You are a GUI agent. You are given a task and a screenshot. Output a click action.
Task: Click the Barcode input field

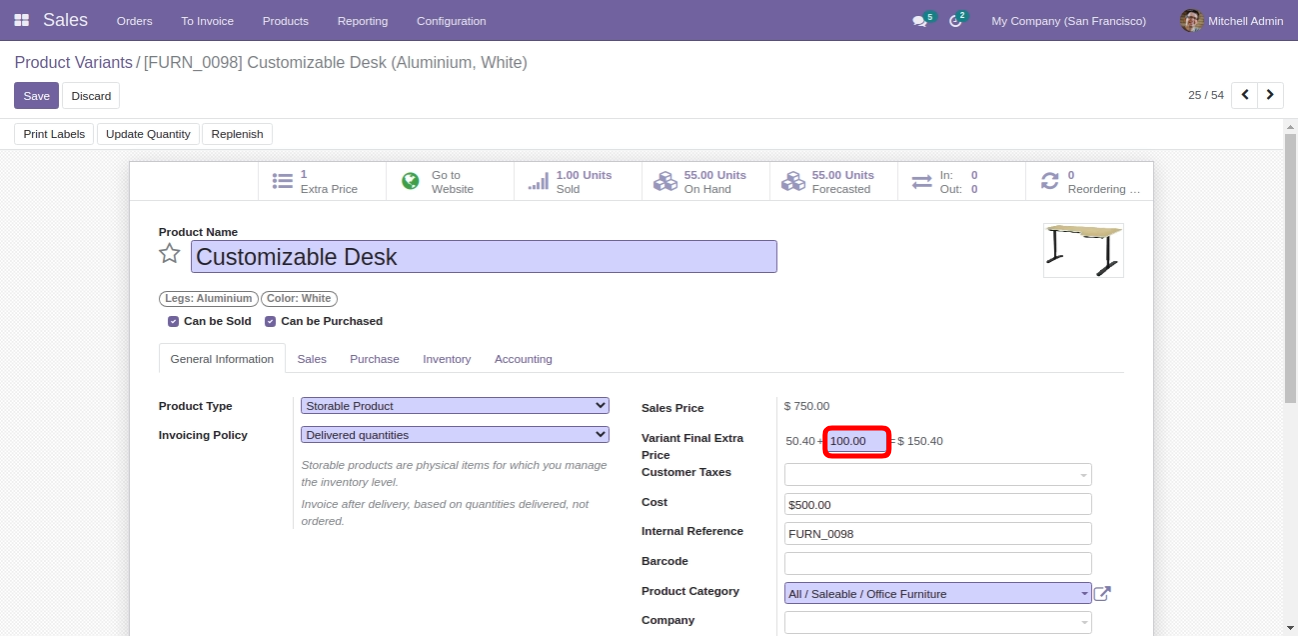[x=938, y=563]
